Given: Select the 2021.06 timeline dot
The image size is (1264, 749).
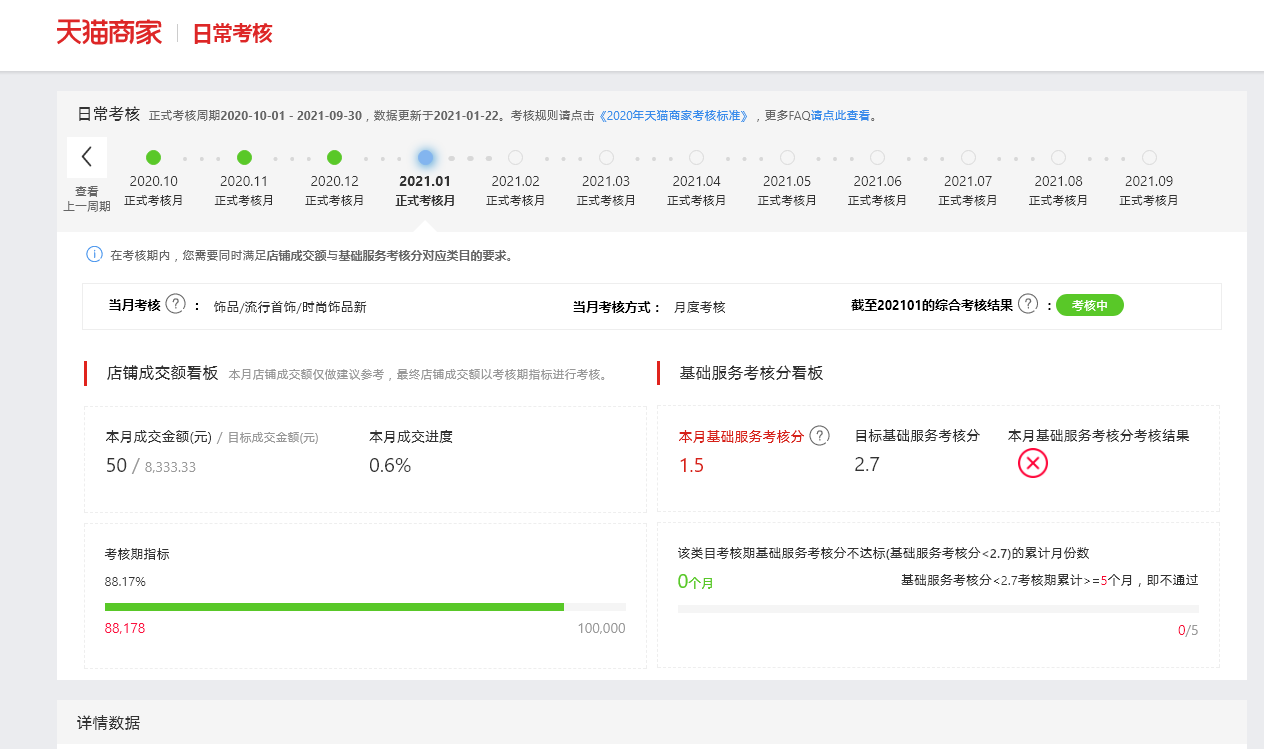Looking at the screenshot, I should 877,157.
